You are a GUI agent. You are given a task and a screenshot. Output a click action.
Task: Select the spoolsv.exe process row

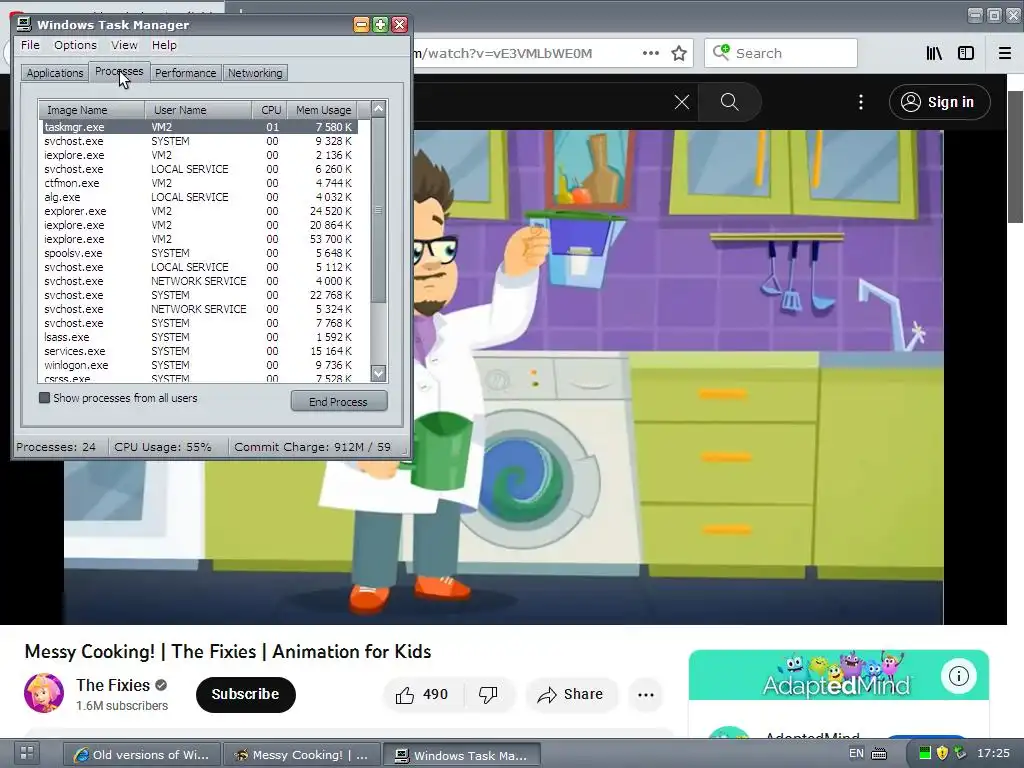point(200,253)
